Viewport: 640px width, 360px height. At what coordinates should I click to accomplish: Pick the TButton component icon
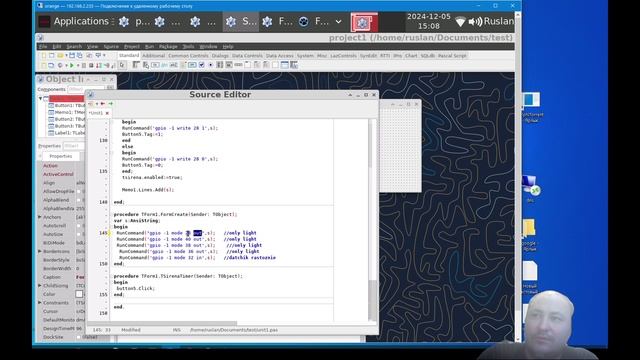tap(155, 65)
